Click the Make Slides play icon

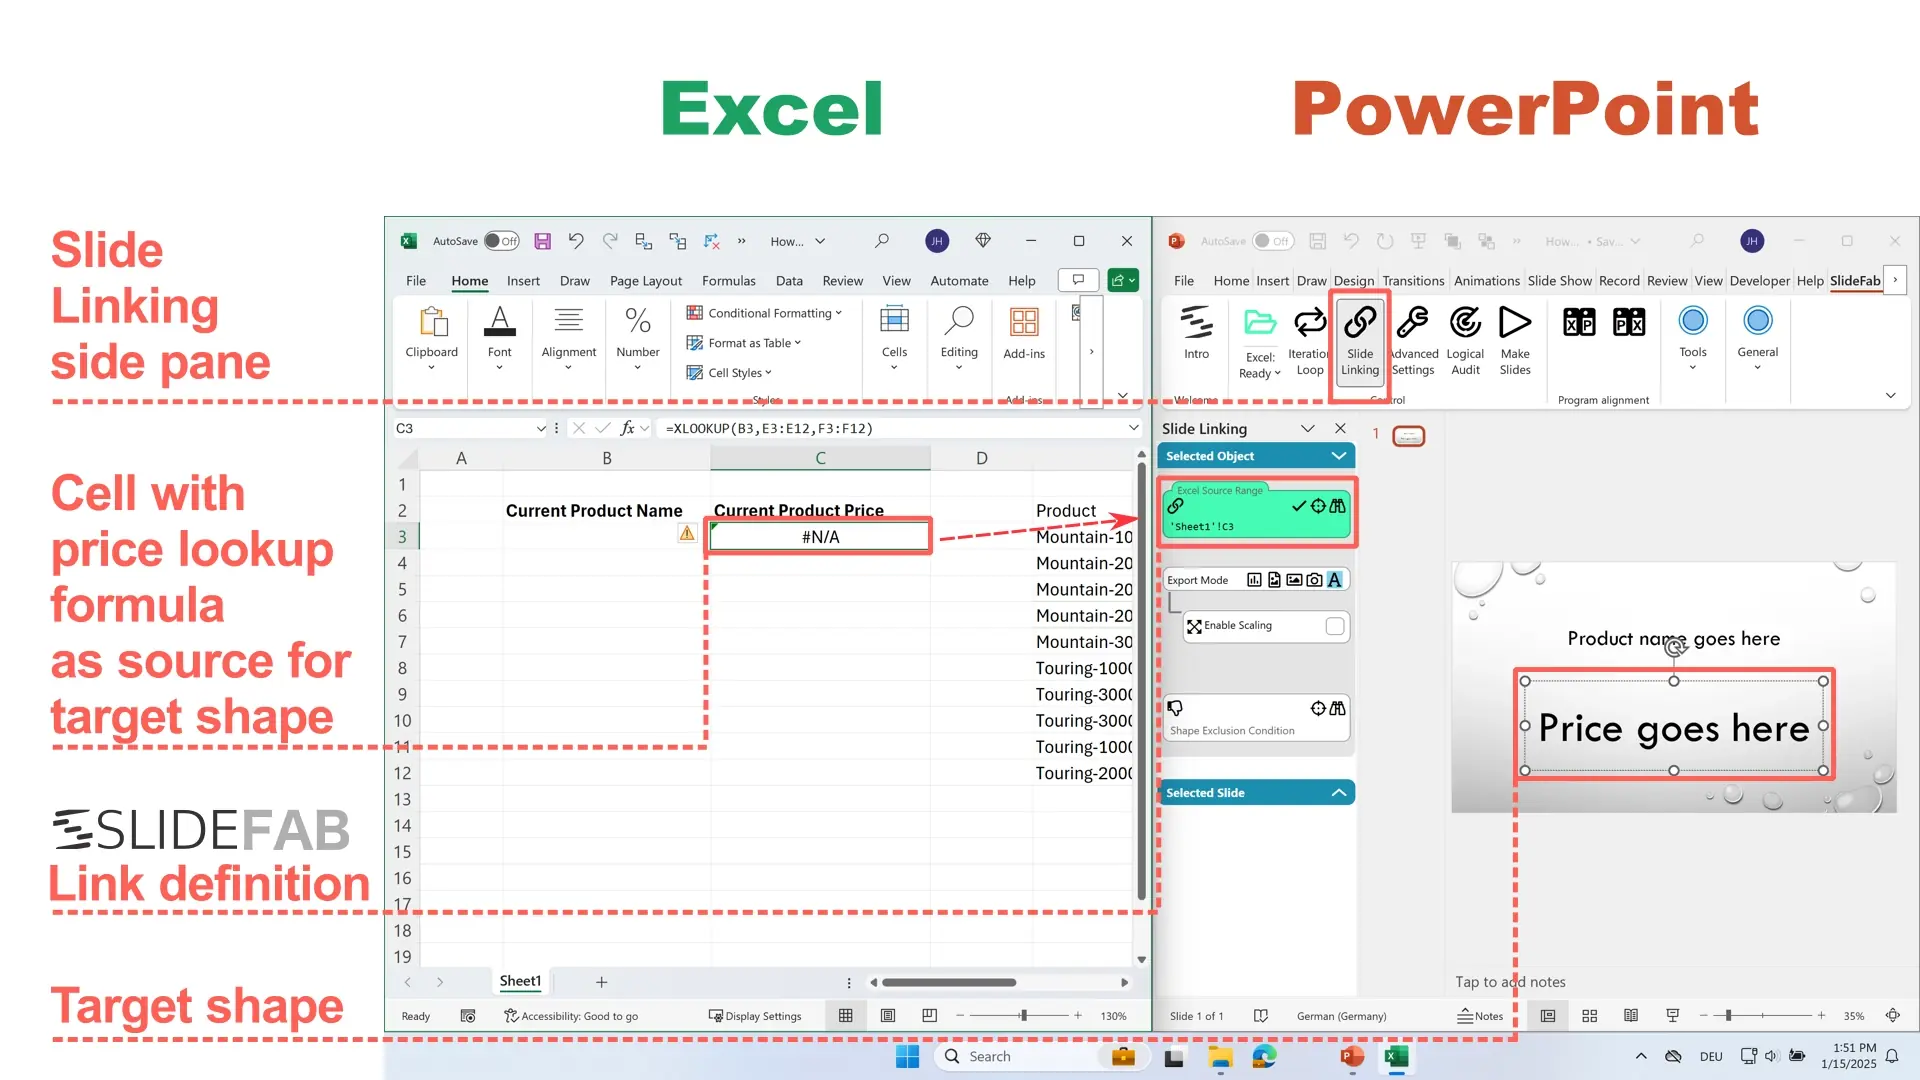[1515, 322]
